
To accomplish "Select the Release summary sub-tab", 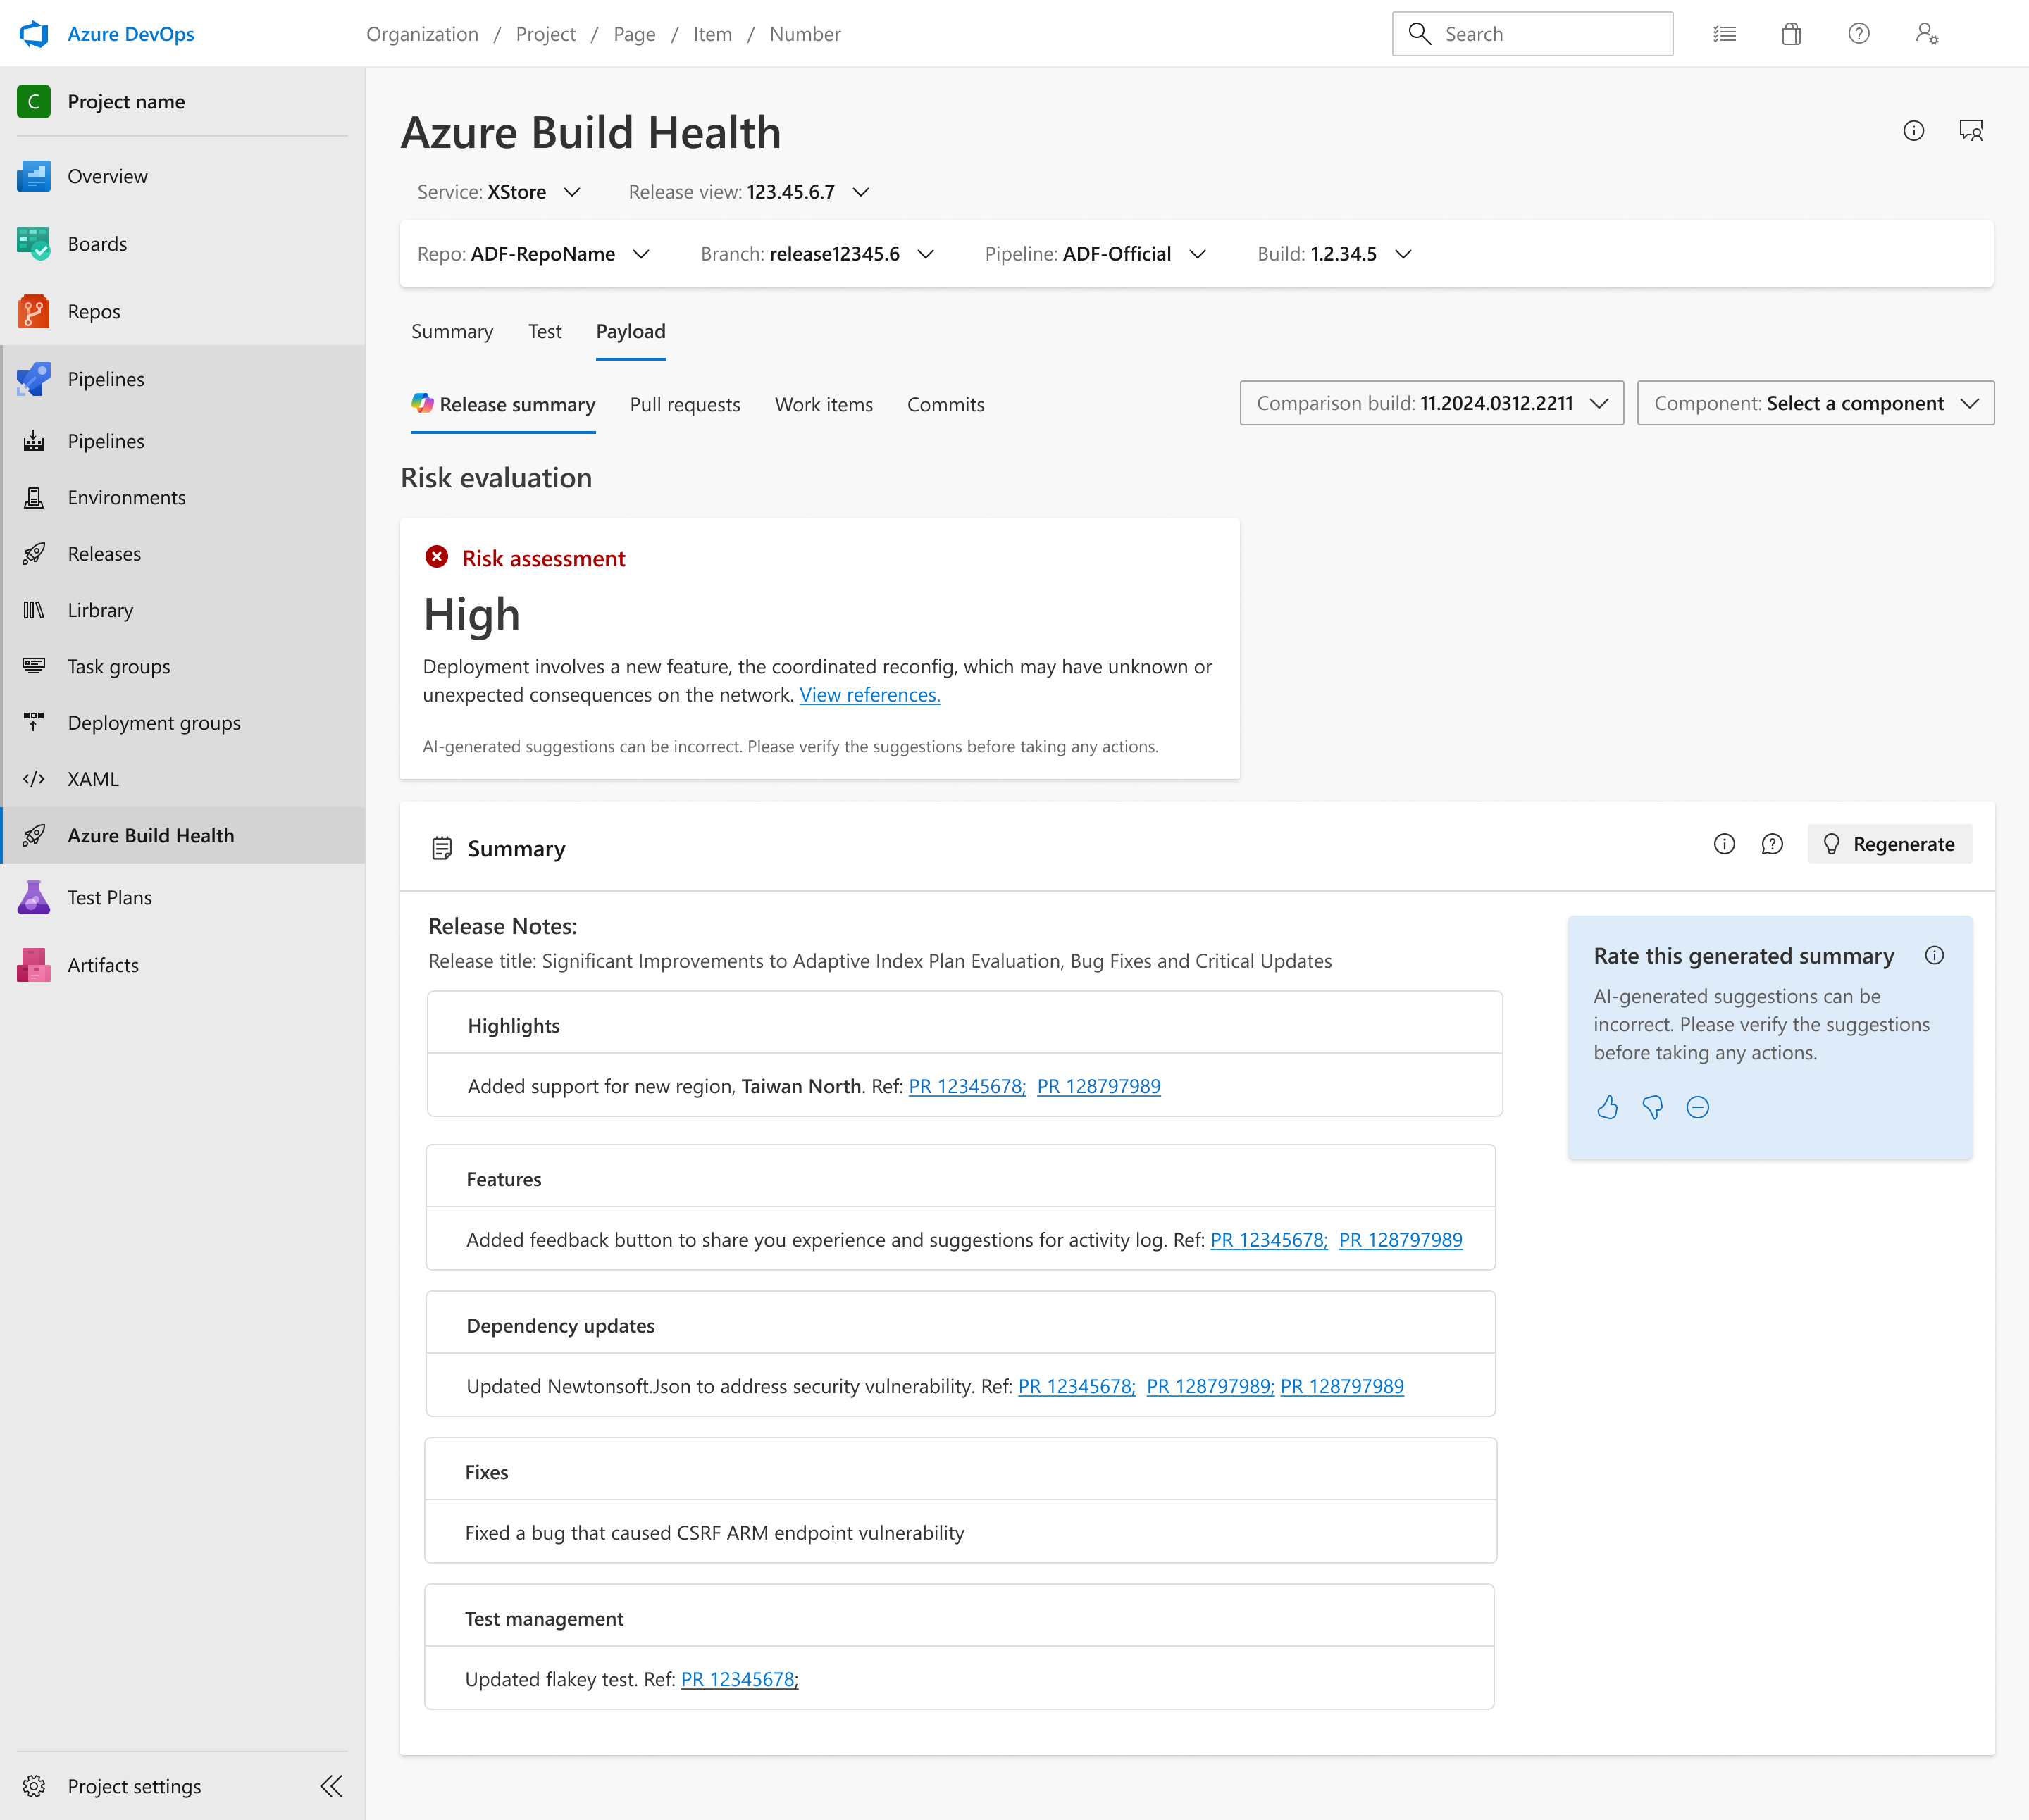I will pos(503,405).
